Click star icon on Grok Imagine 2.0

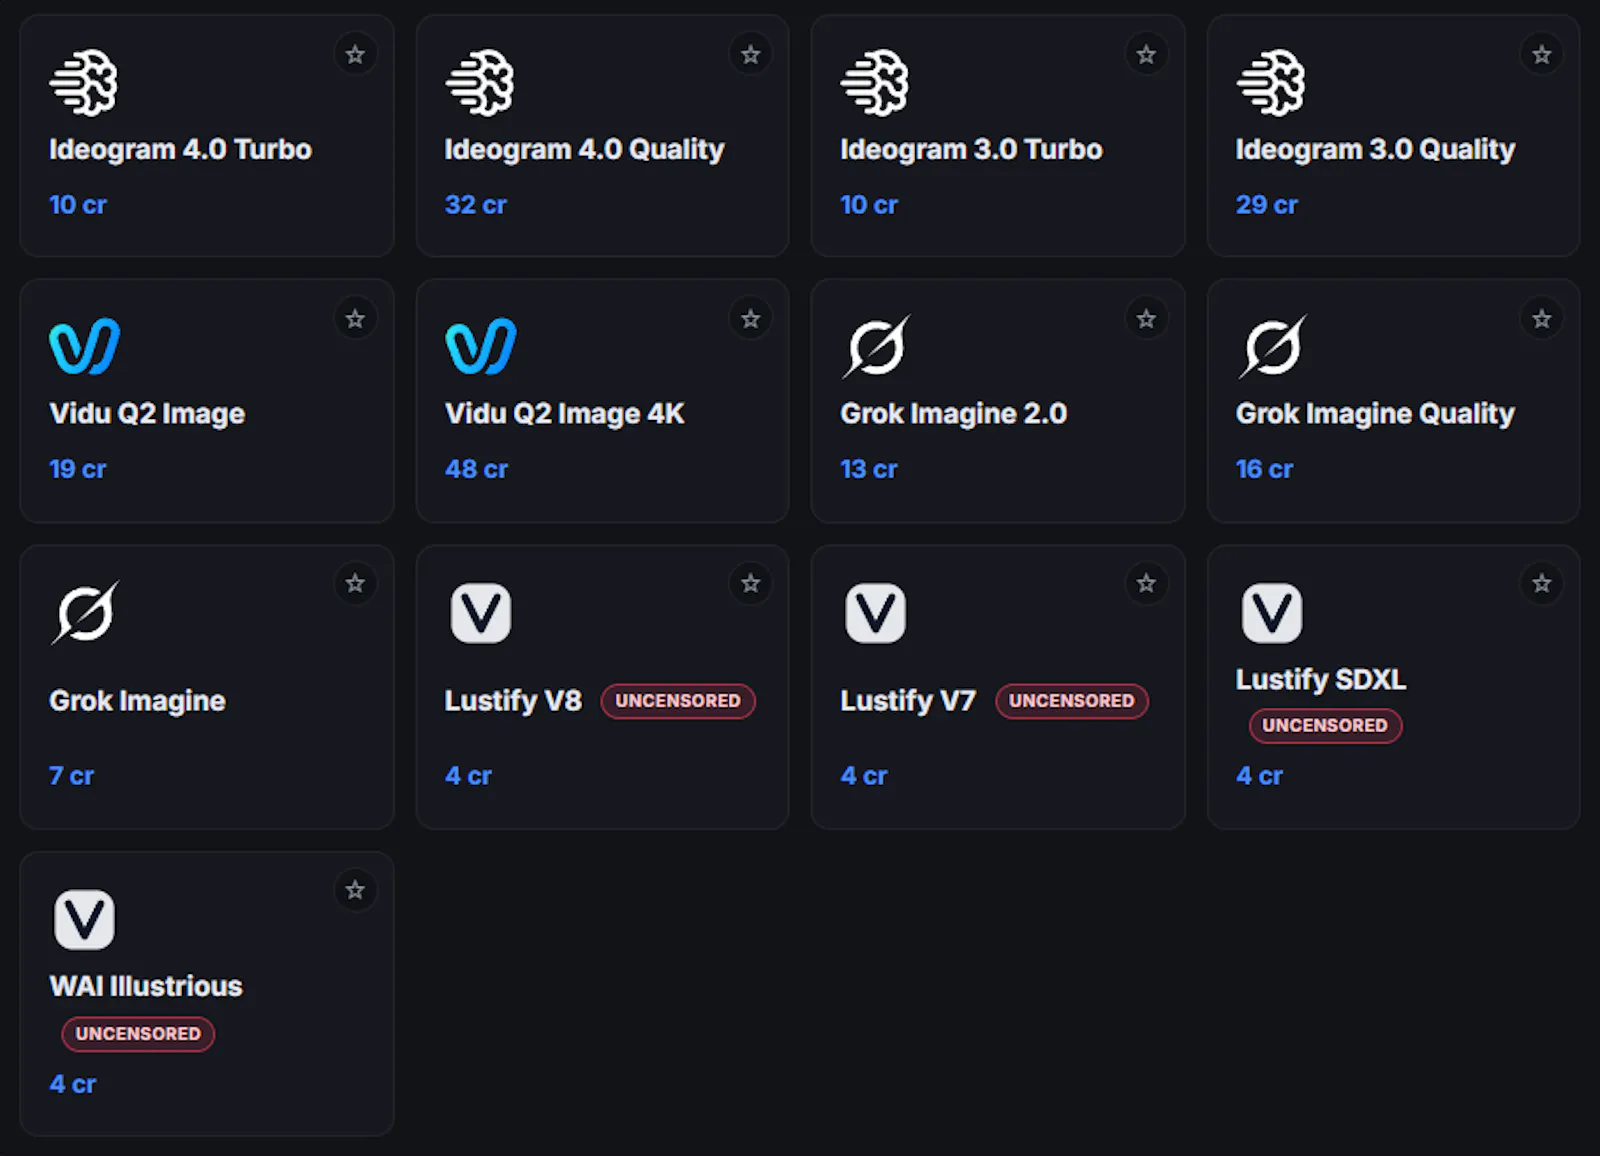(x=1146, y=319)
